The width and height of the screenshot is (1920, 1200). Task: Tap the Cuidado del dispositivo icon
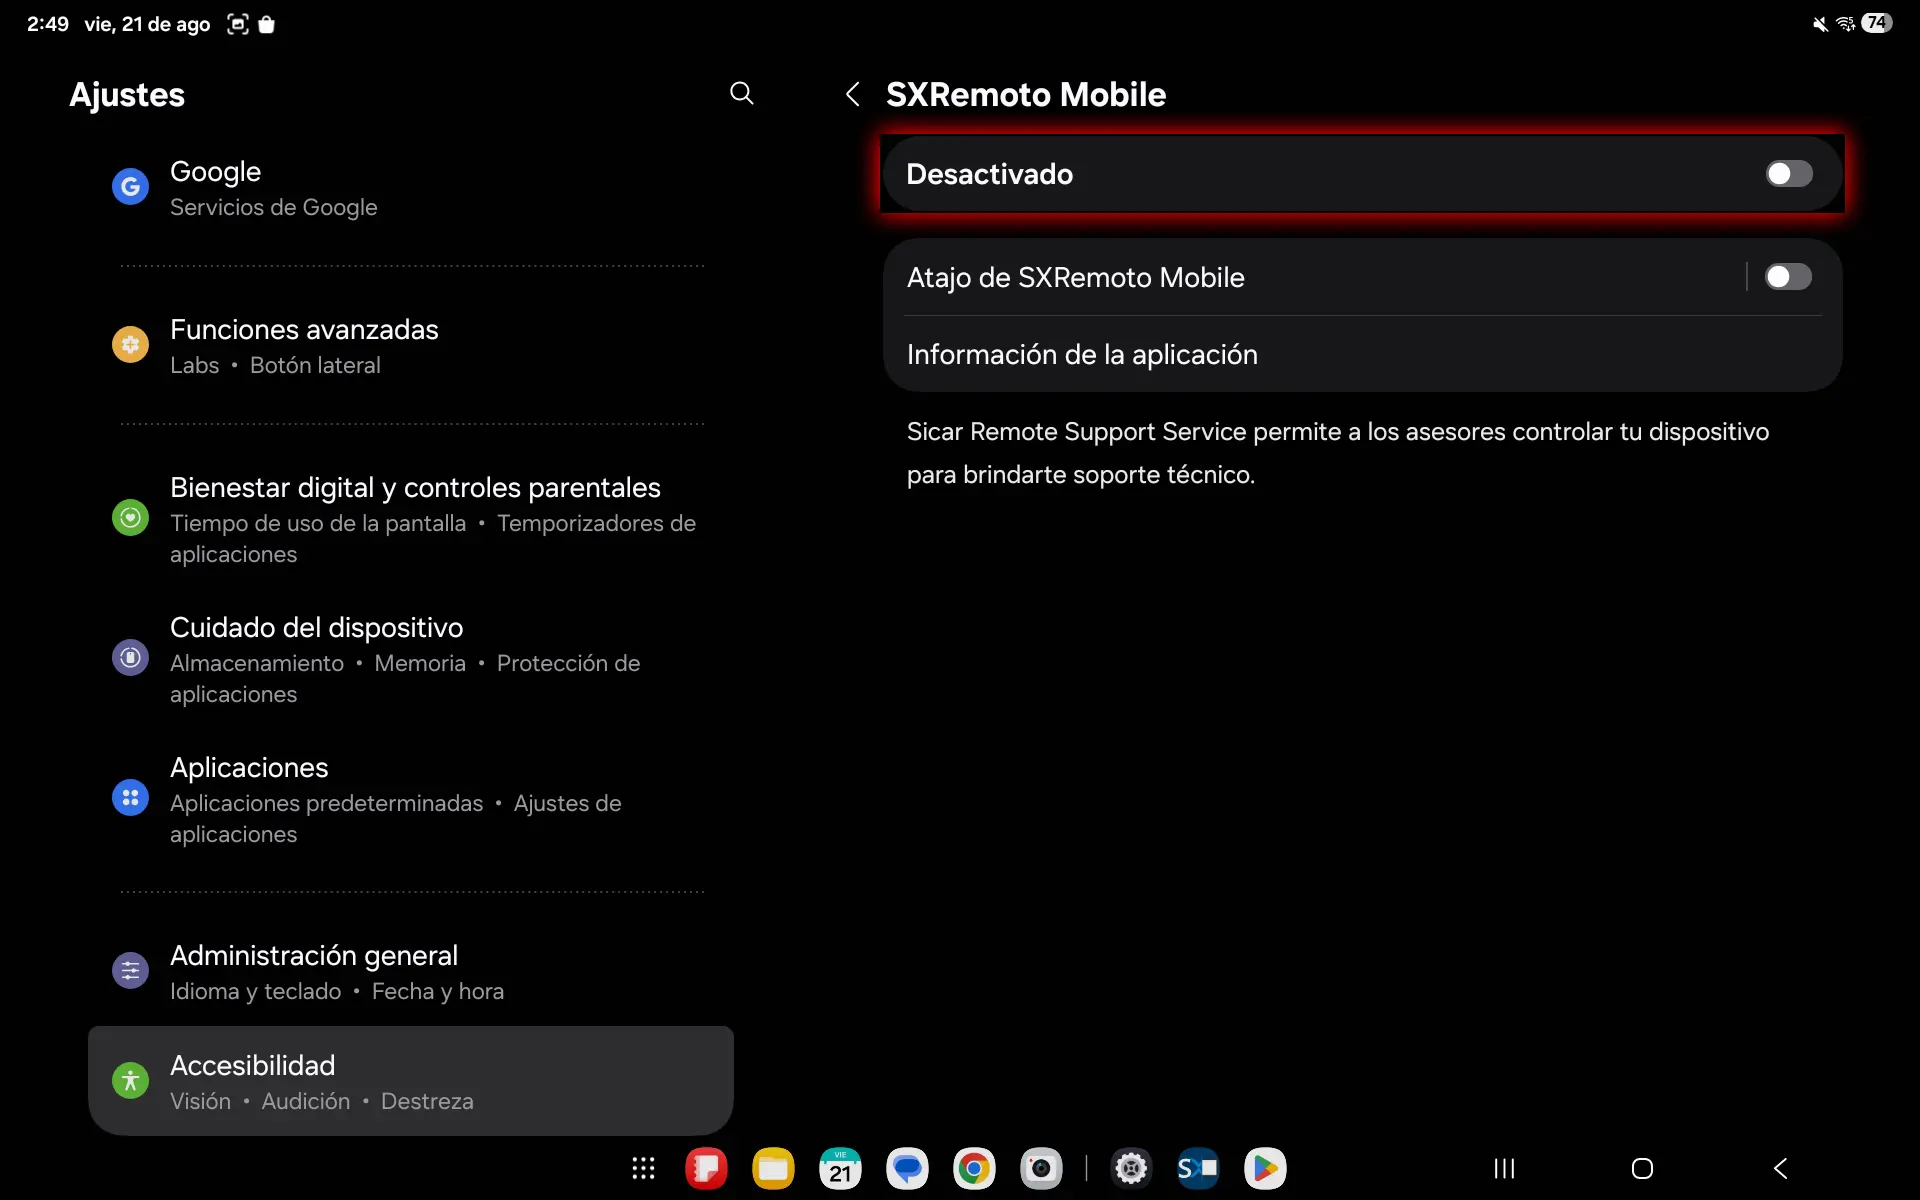(x=130, y=658)
